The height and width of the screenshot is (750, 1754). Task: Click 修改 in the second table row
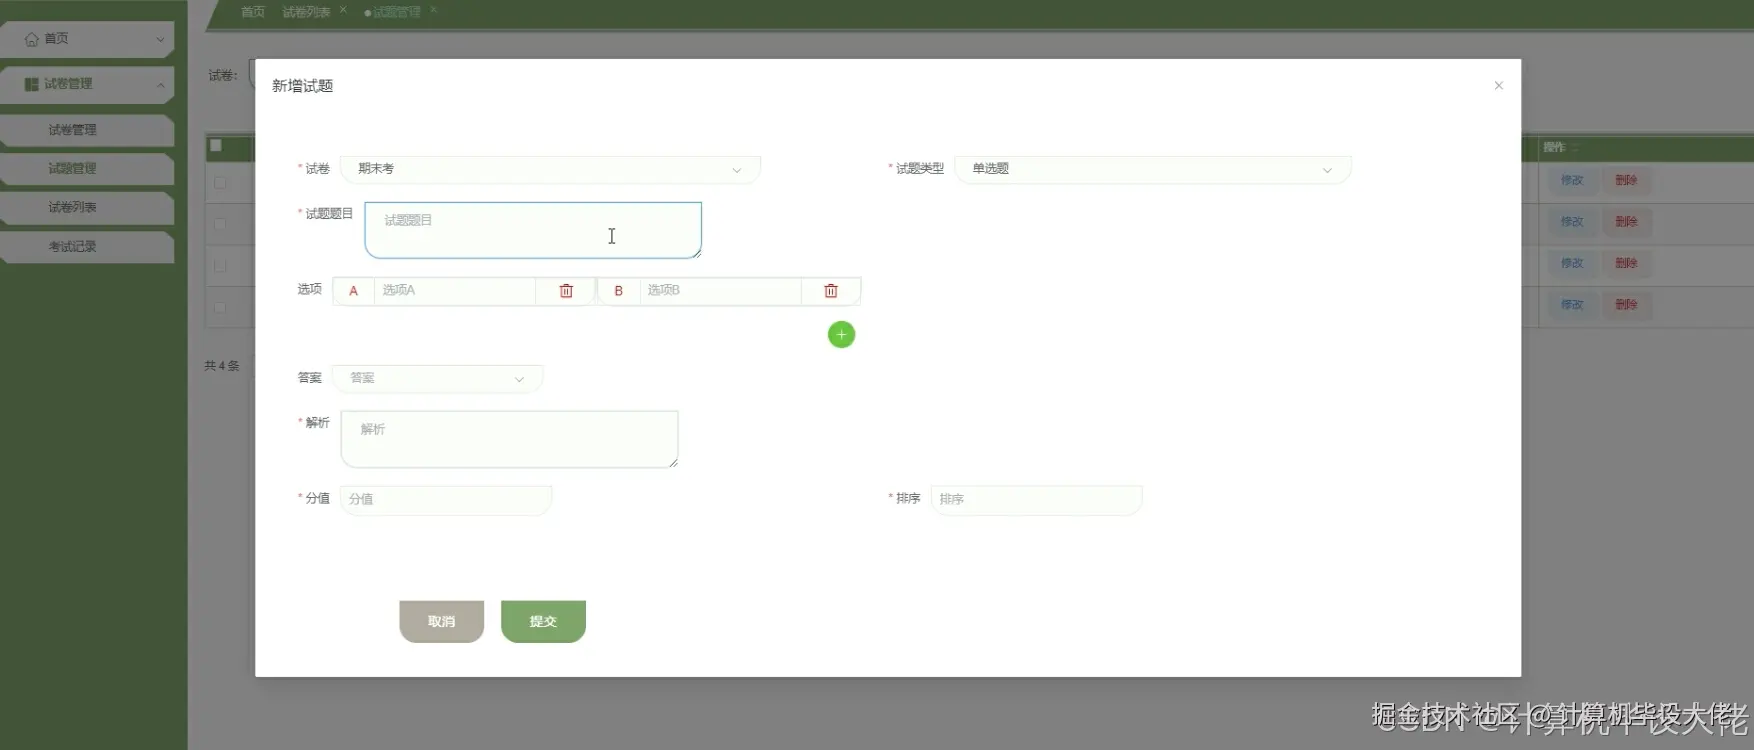click(1572, 222)
